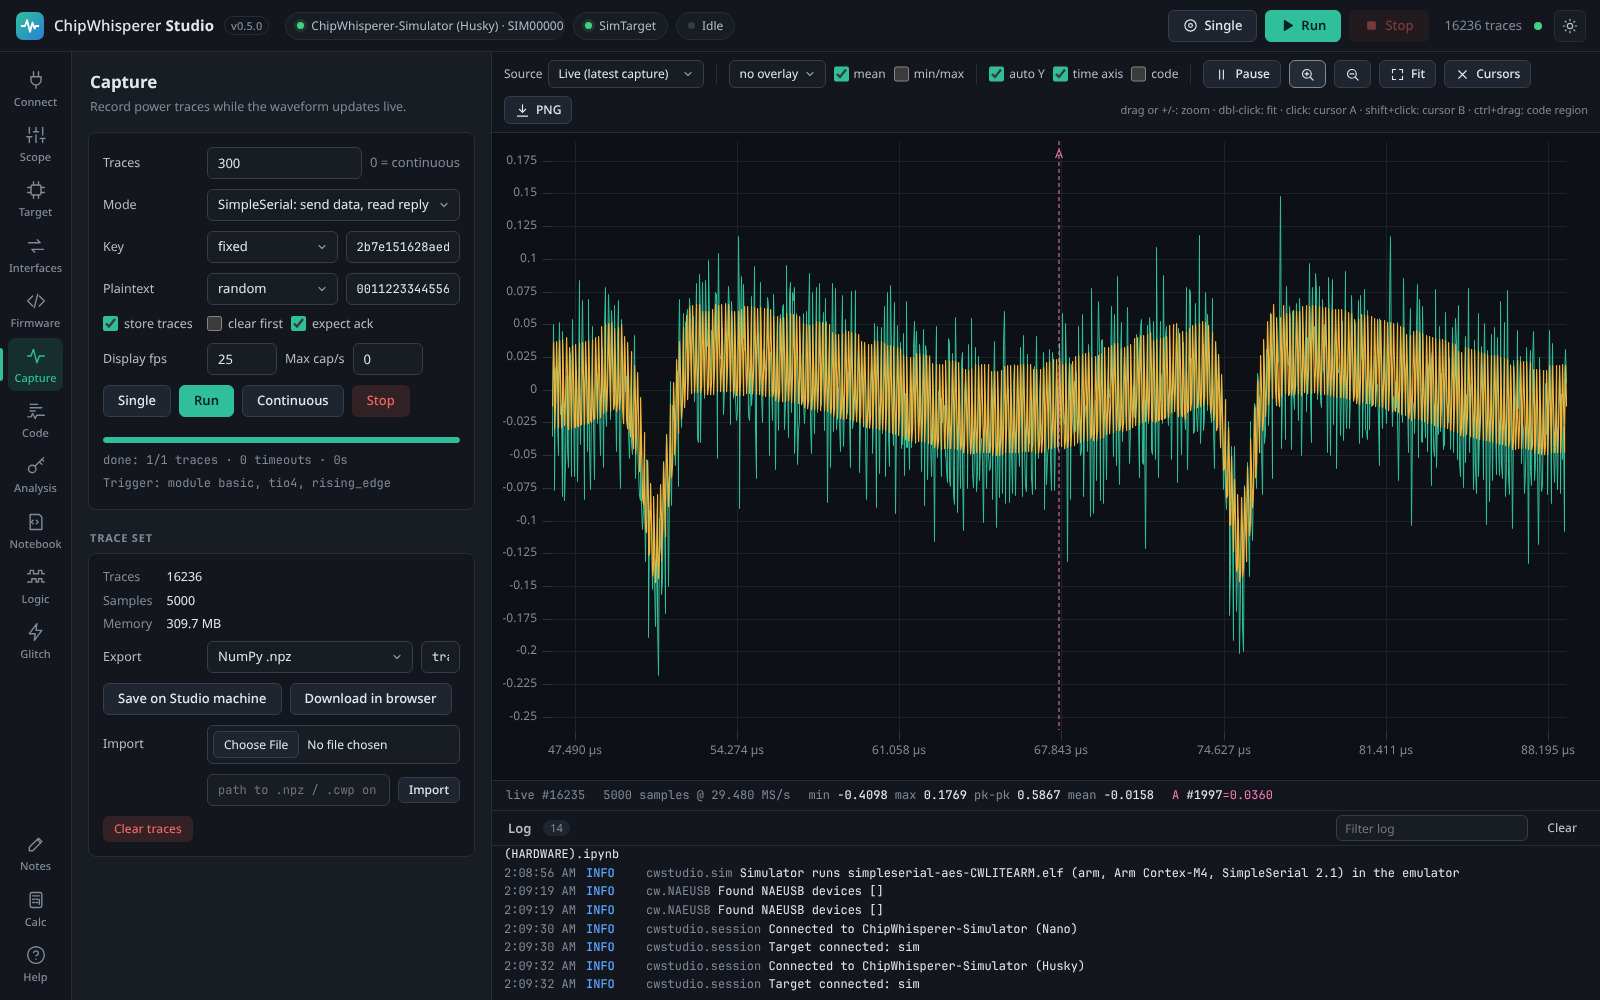The image size is (1600, 1000).
Task: Toggle the expect ack checkbox
Action: (298, 324)
